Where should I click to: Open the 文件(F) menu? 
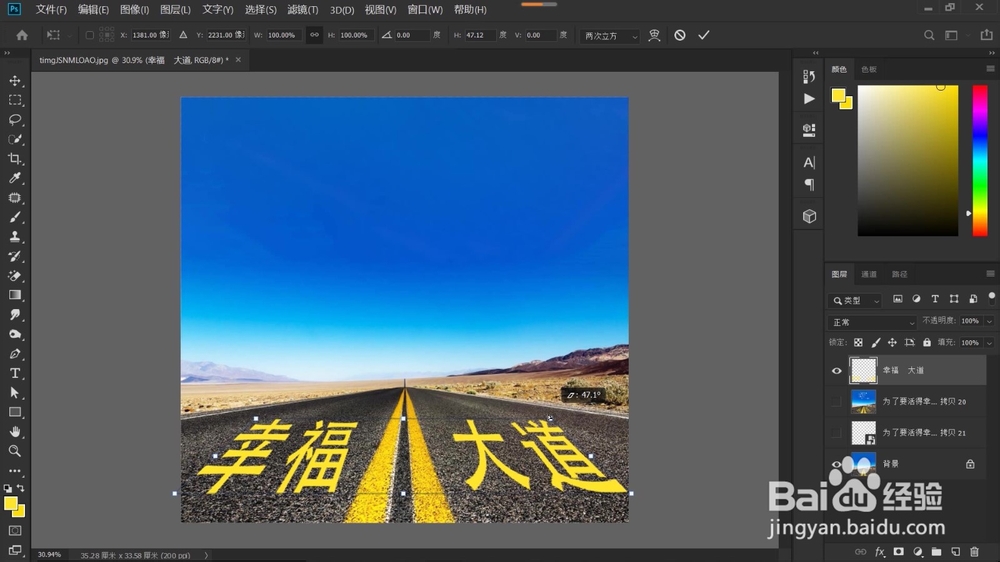click(51, 10)
